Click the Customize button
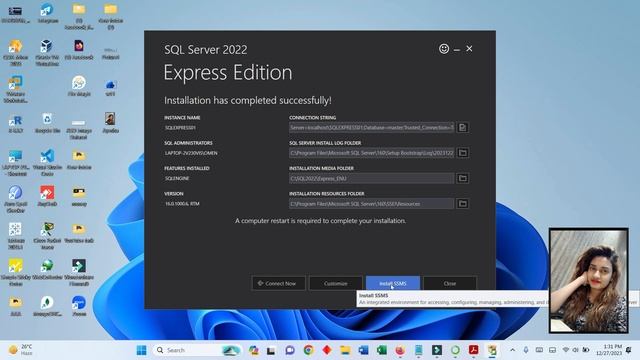The height and width of the screenshot is (360, 640). [x=336, y=283]
